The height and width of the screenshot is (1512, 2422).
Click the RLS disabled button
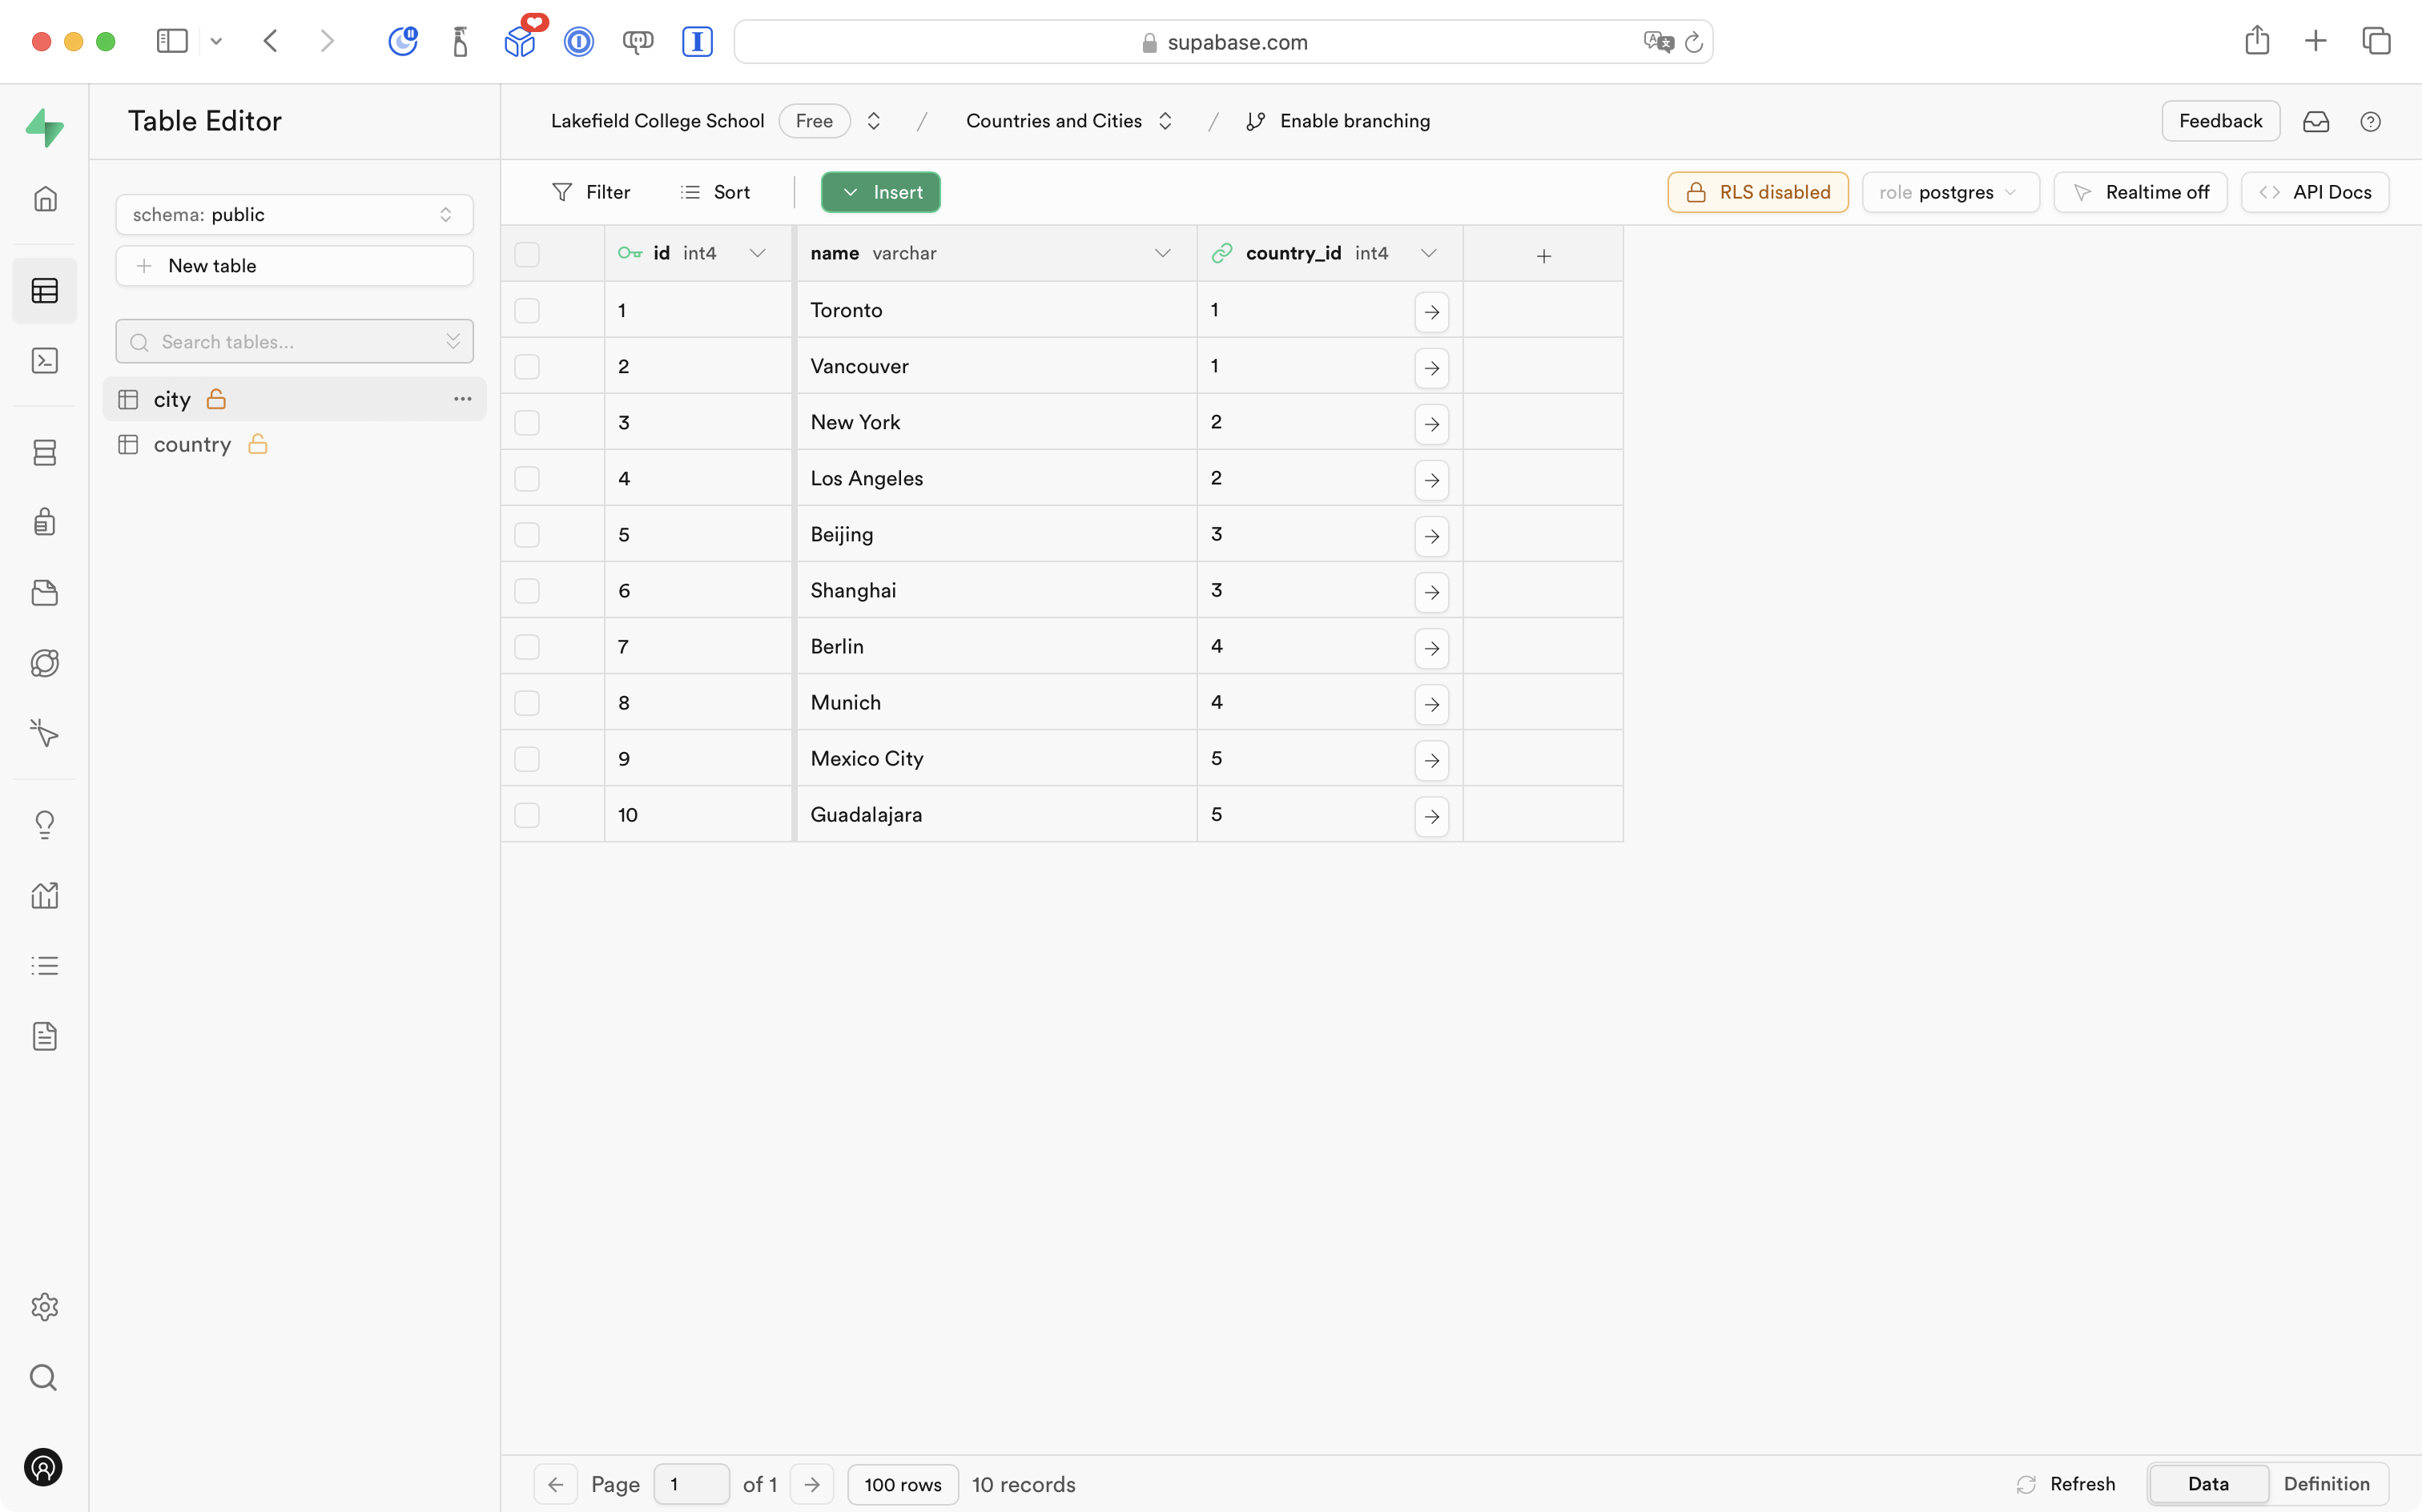[x=1757, y=192]
